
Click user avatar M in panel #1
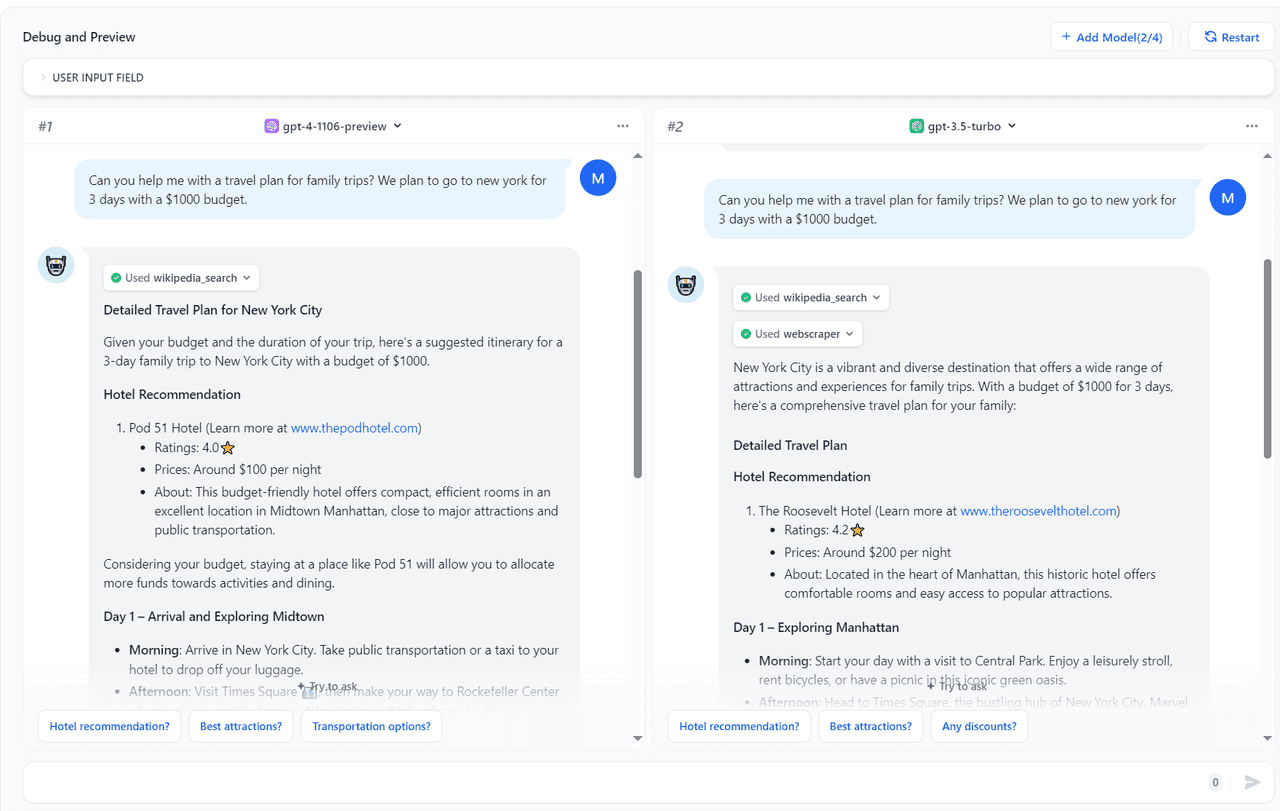pos(598,178)
